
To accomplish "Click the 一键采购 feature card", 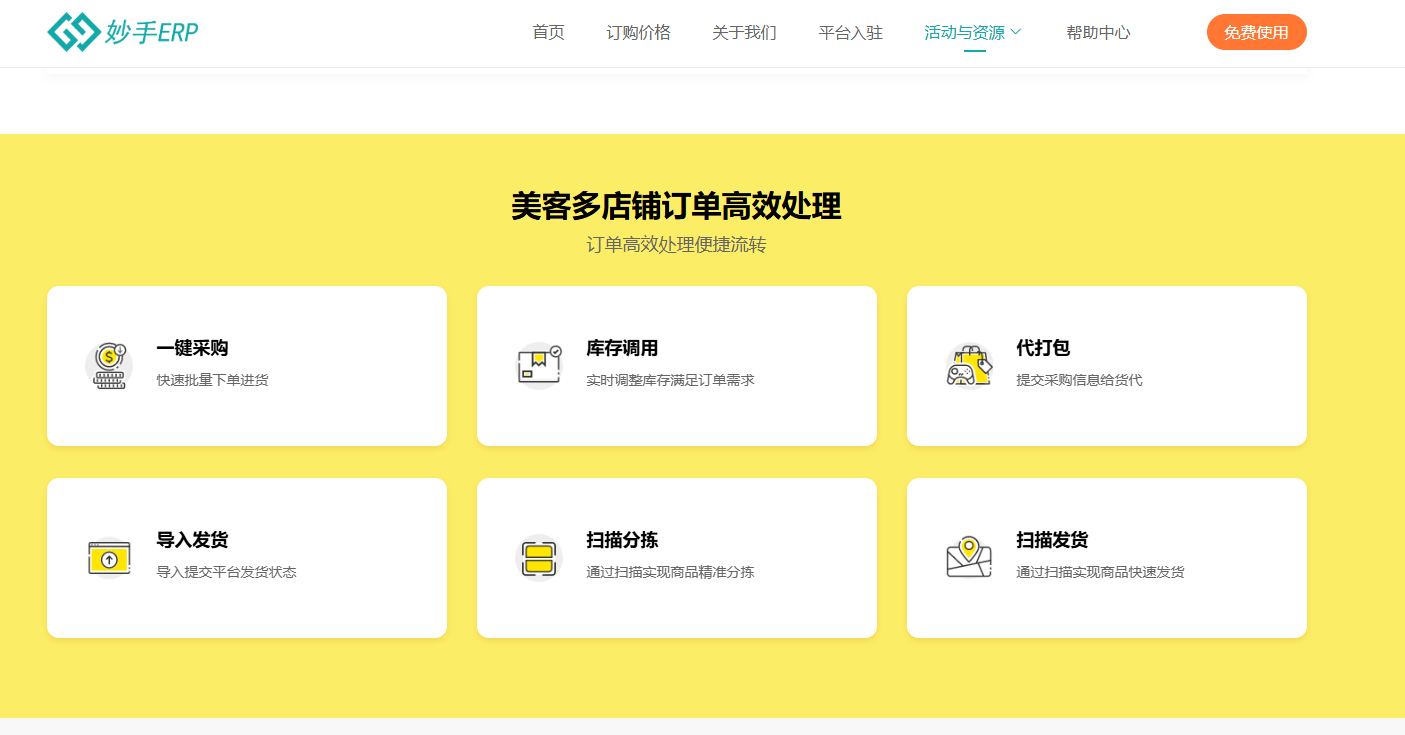I will pos(247,364).
